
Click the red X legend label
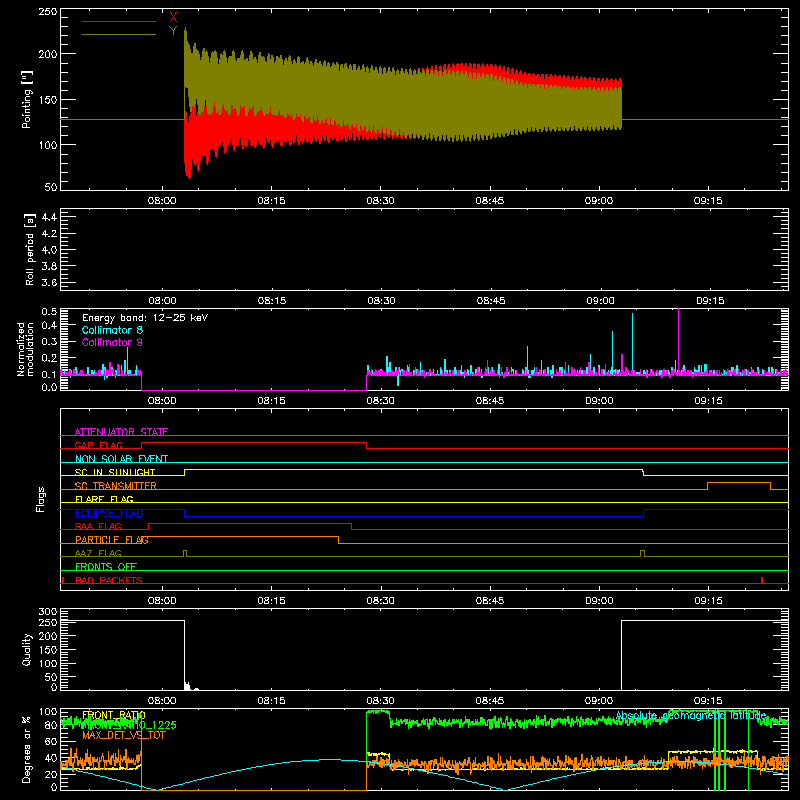tap(173, 17)
